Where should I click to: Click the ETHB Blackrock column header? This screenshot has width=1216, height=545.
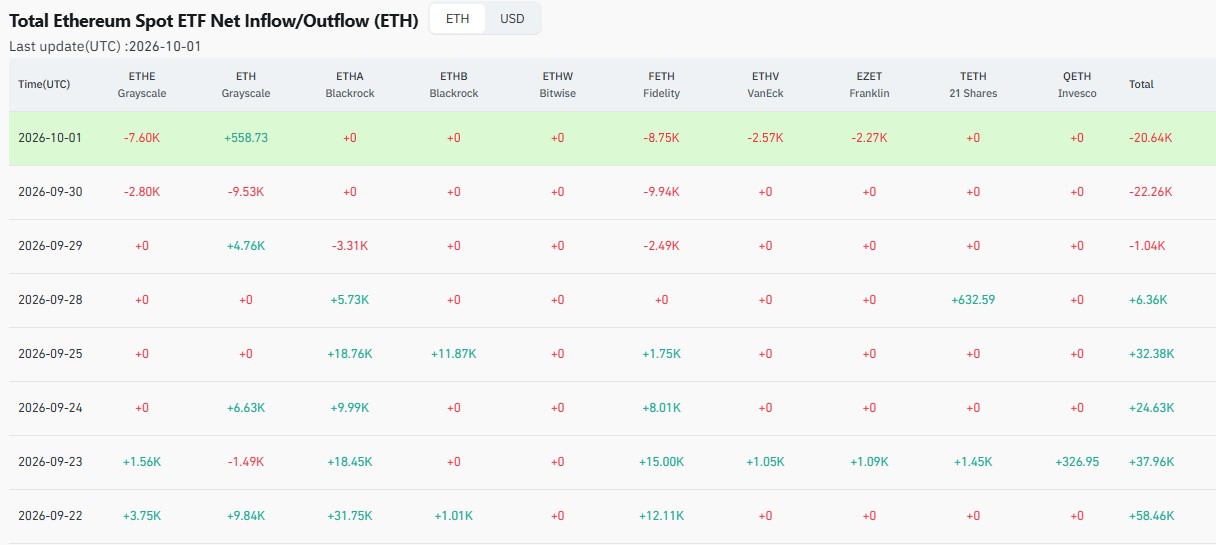[454, 84]
